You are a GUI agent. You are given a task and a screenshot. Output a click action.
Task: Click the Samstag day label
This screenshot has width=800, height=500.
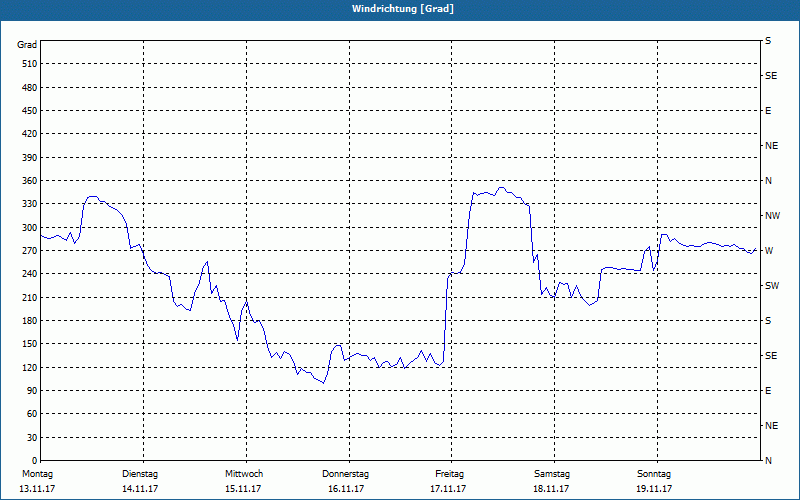(552, 474)
